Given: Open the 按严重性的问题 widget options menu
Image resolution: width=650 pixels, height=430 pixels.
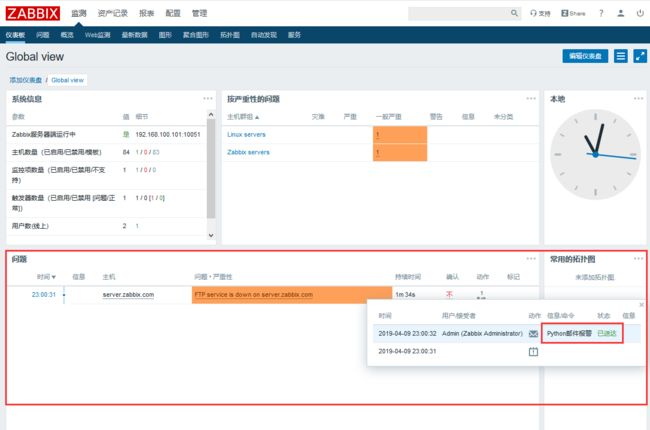Looking at the screenshot, I should [x=531, y=99].
